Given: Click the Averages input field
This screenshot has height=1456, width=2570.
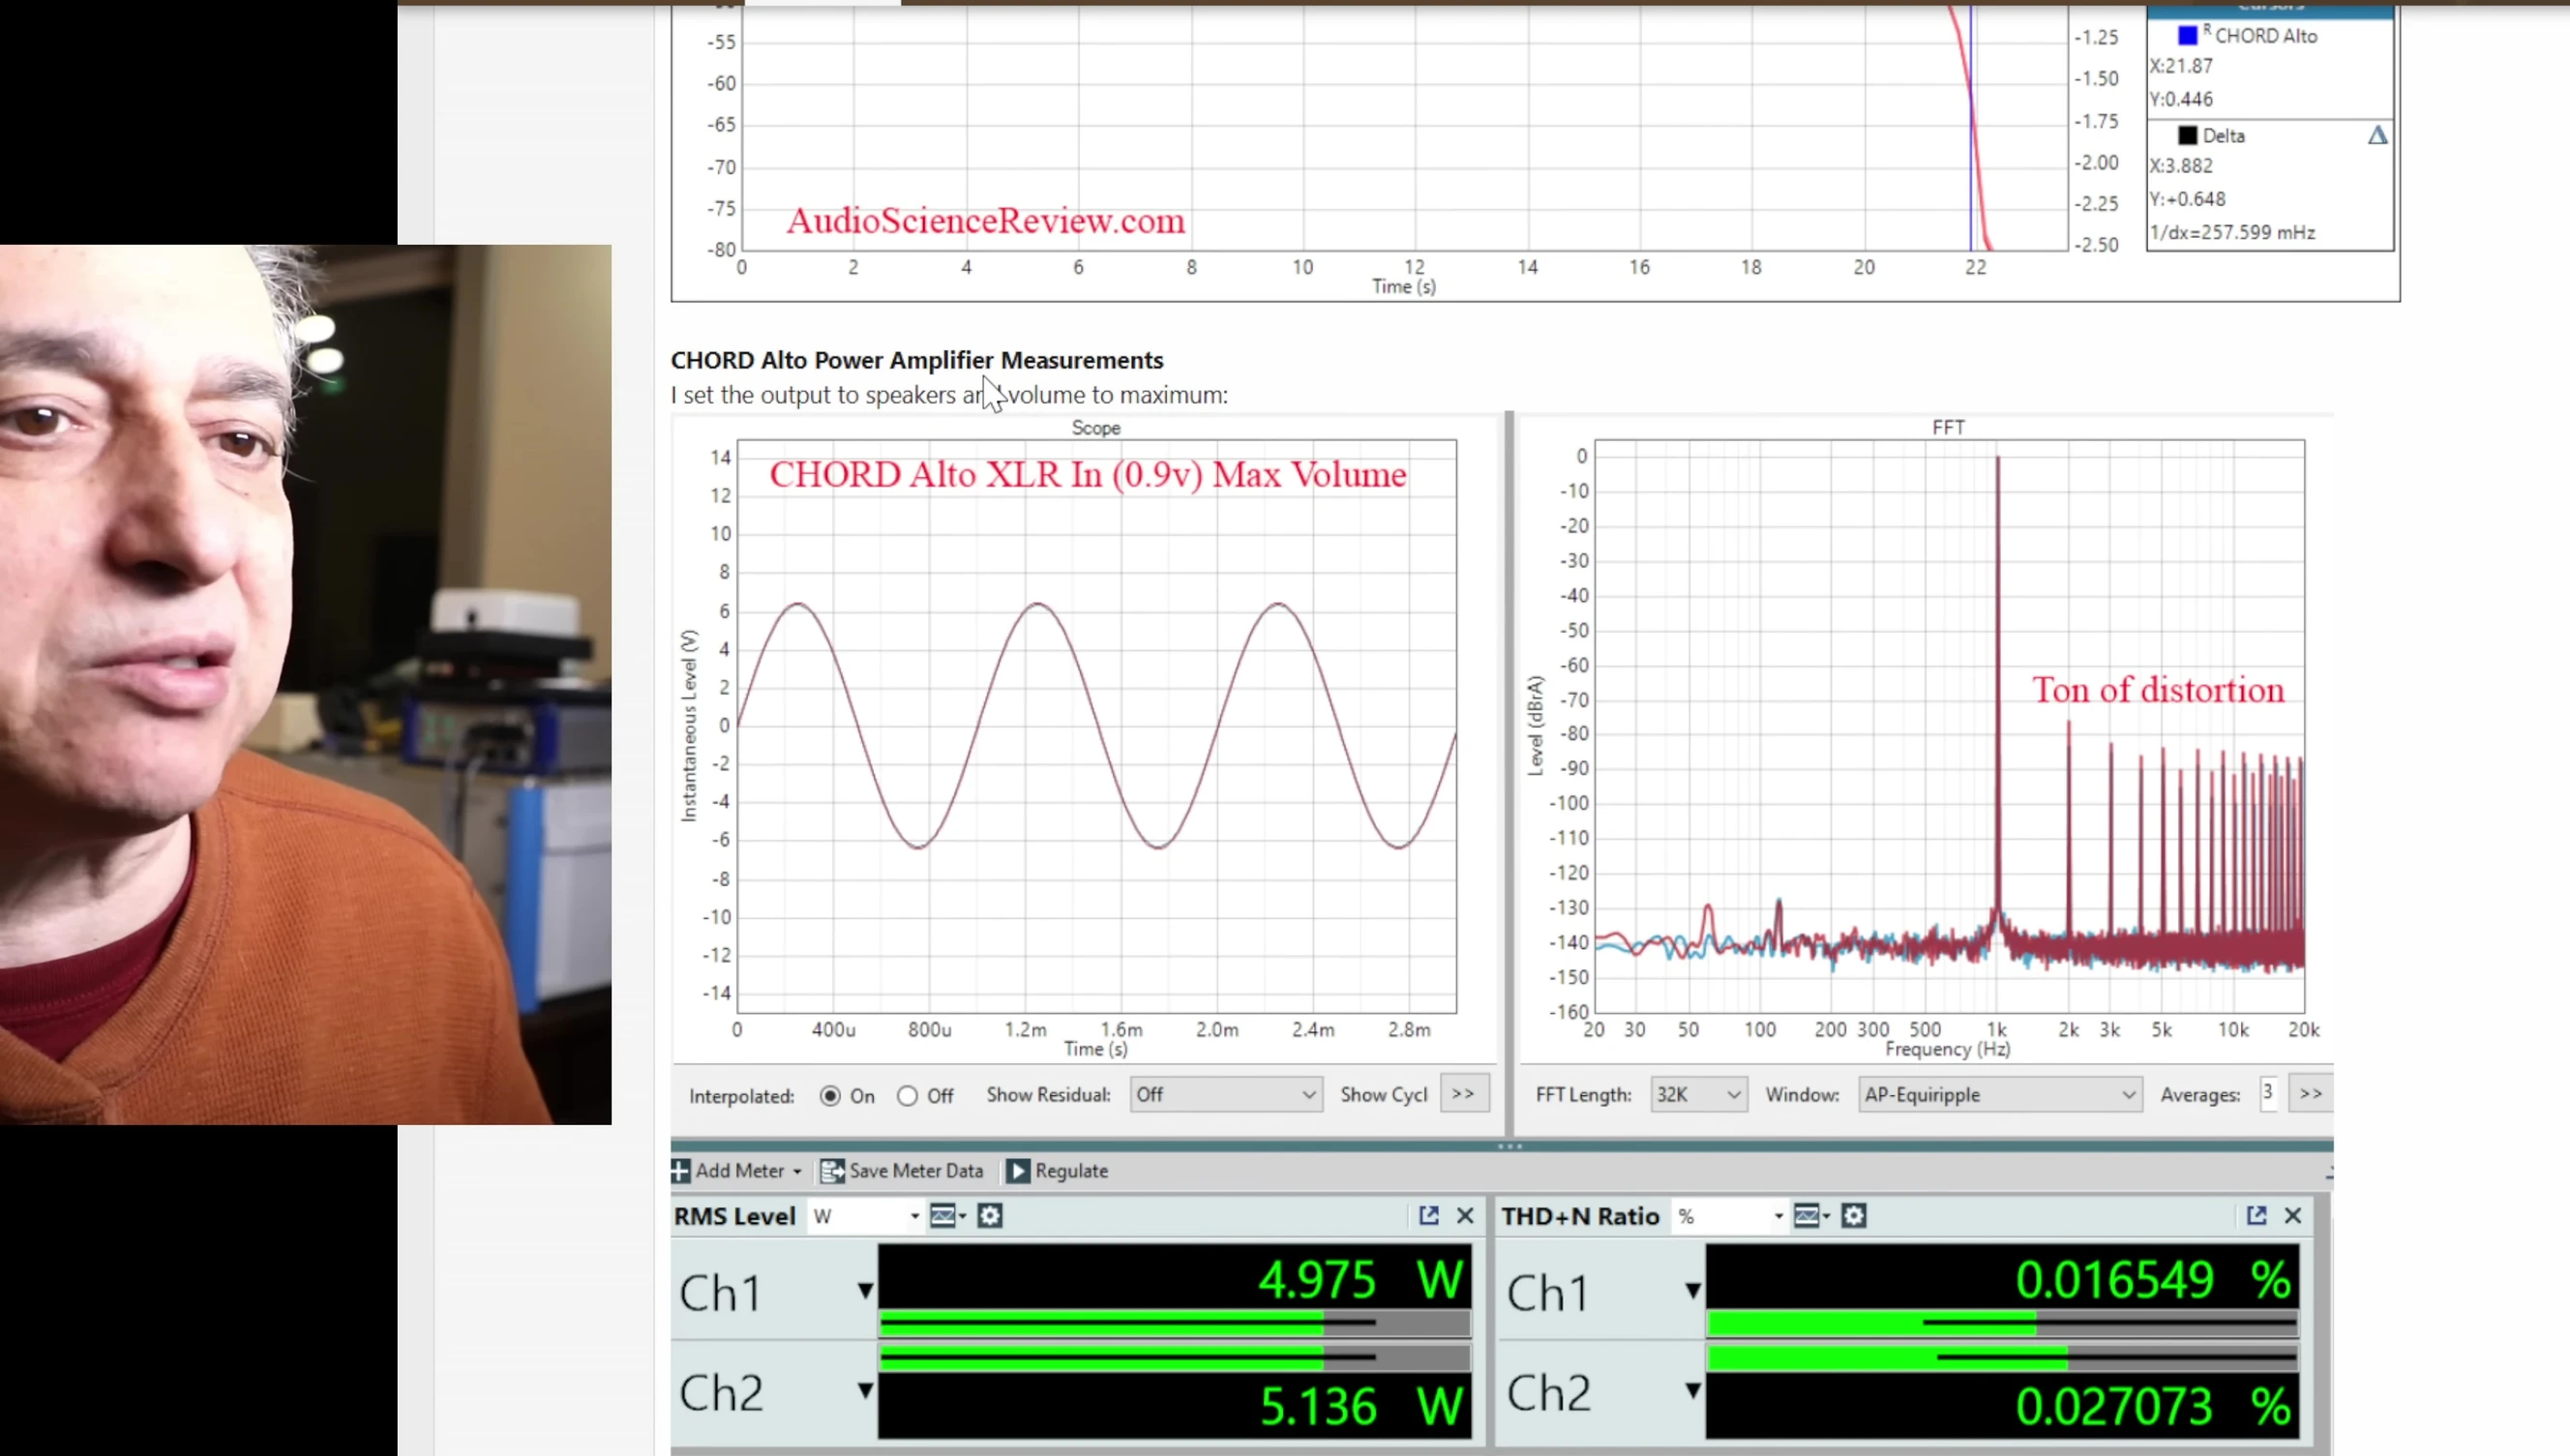Looking at the screenshot, I should [x=2269, y=1093].
